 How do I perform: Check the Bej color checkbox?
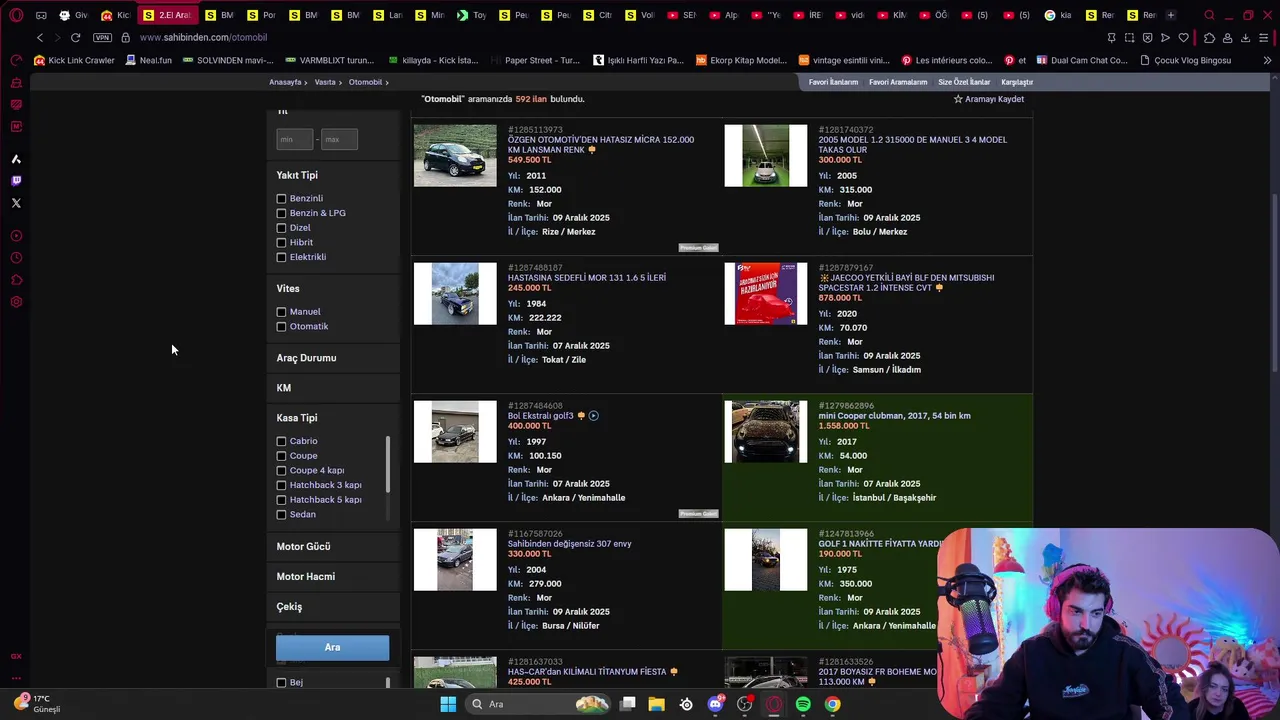pos(281,682)
